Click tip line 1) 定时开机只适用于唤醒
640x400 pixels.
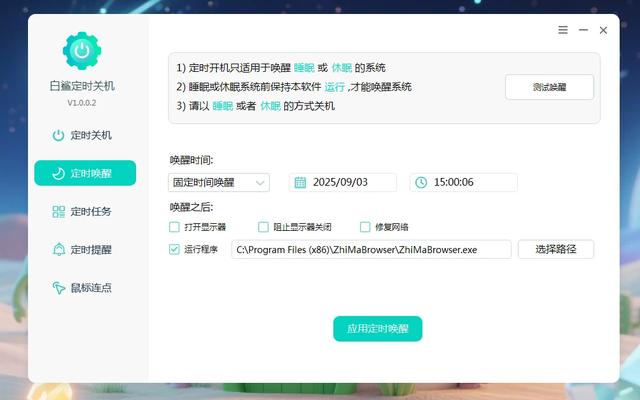tap(281, 68)
